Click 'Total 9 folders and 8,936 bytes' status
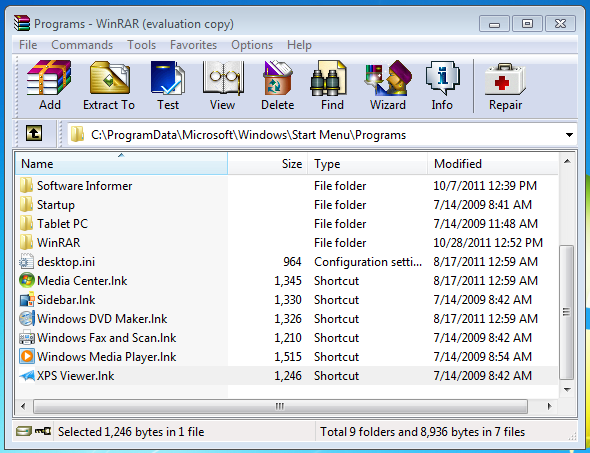 [422, 432]
